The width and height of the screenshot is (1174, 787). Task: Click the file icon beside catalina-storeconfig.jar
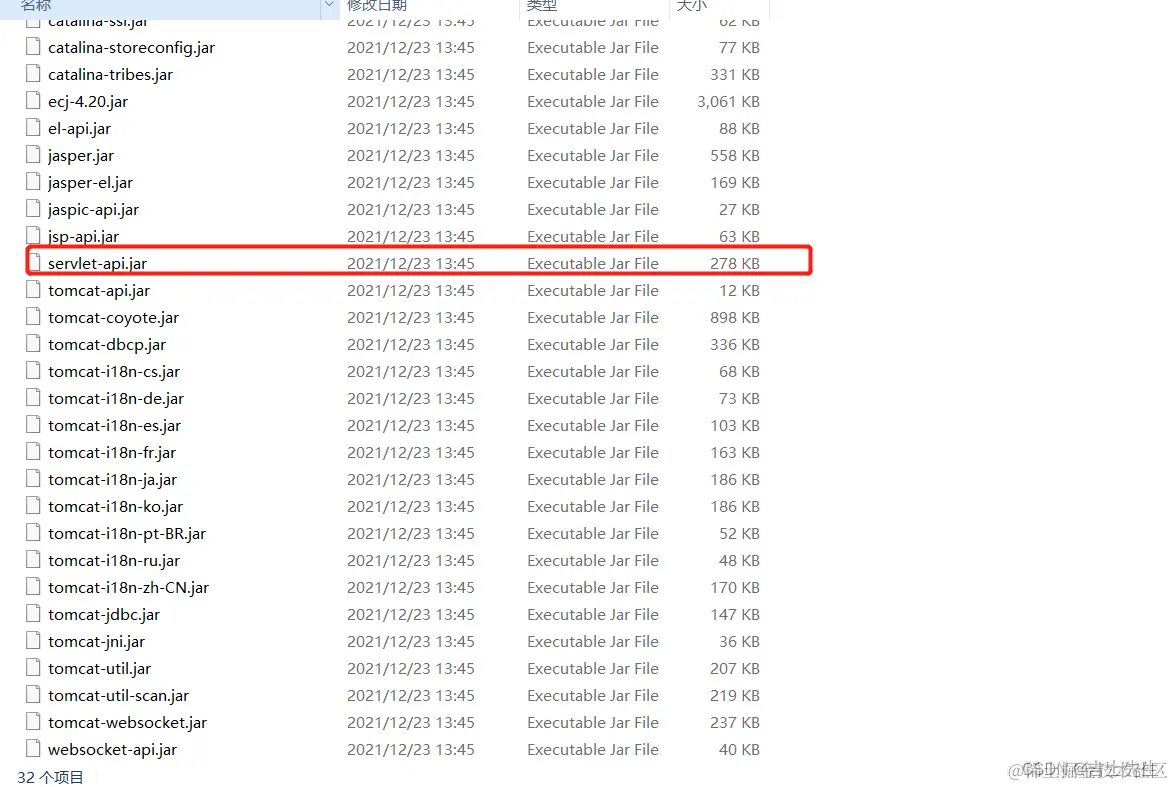(x=33, y=47)
